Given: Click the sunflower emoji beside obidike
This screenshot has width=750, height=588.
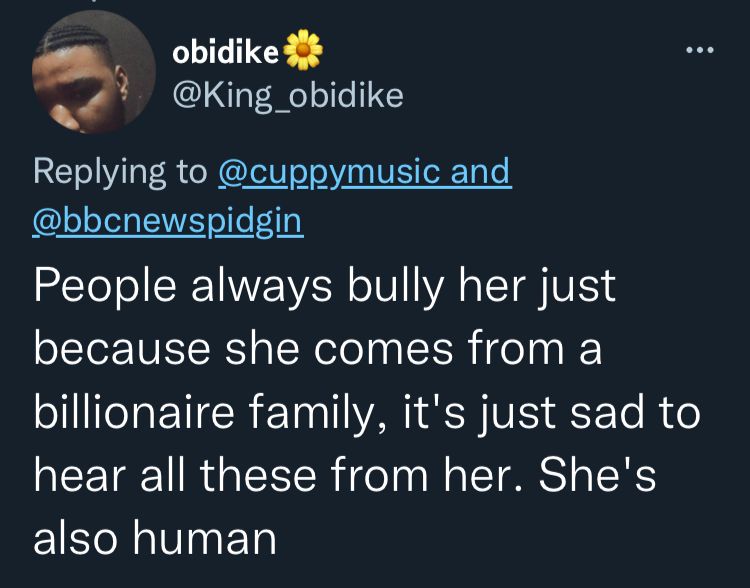Looking at the screenshot, I should click(x=303, y=50).
